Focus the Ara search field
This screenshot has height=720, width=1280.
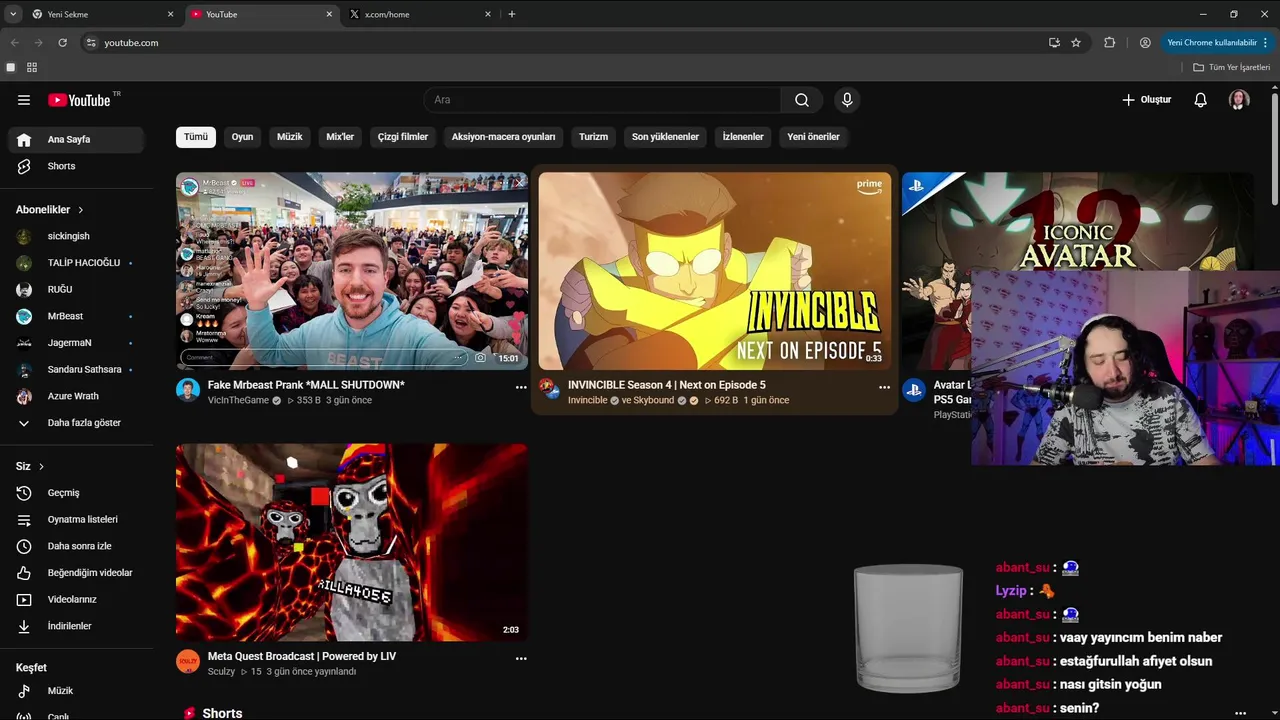(x=603, y=100)
